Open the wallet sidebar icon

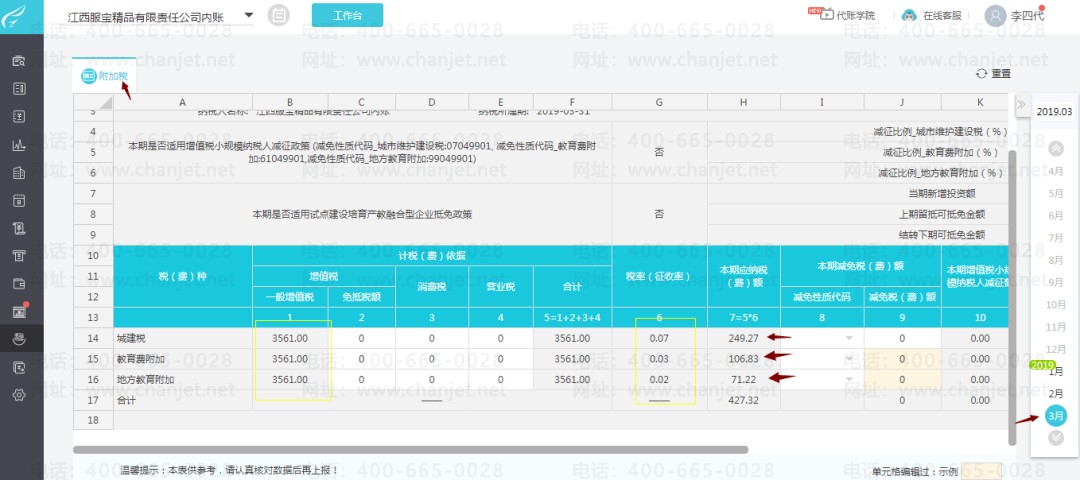19,284
